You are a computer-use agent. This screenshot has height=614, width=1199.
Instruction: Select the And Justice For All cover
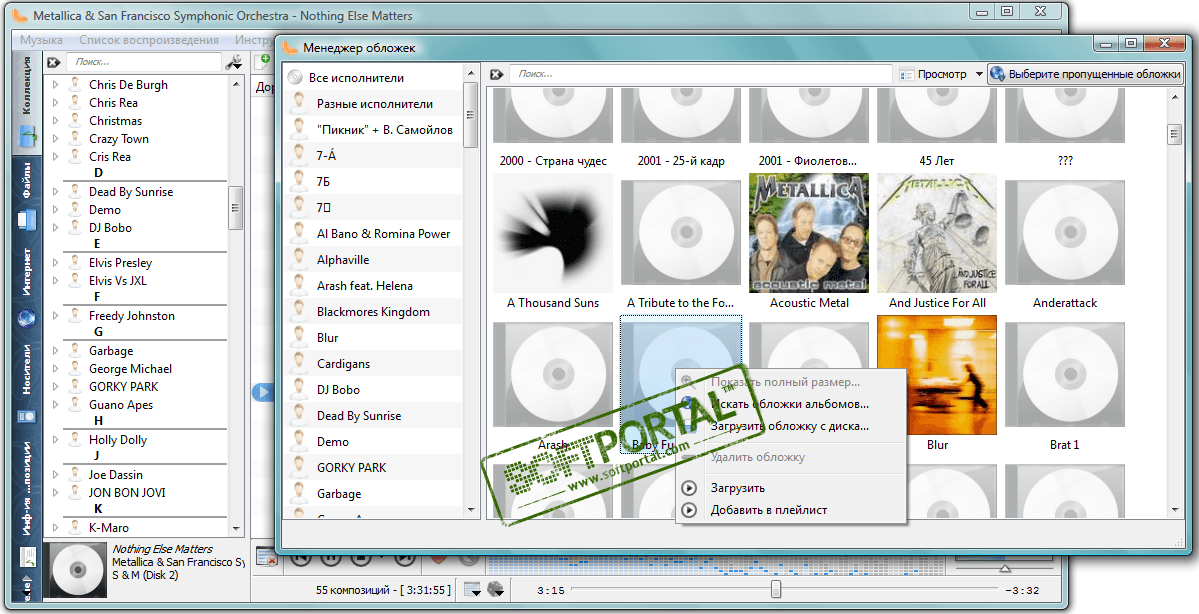[937, 234]
